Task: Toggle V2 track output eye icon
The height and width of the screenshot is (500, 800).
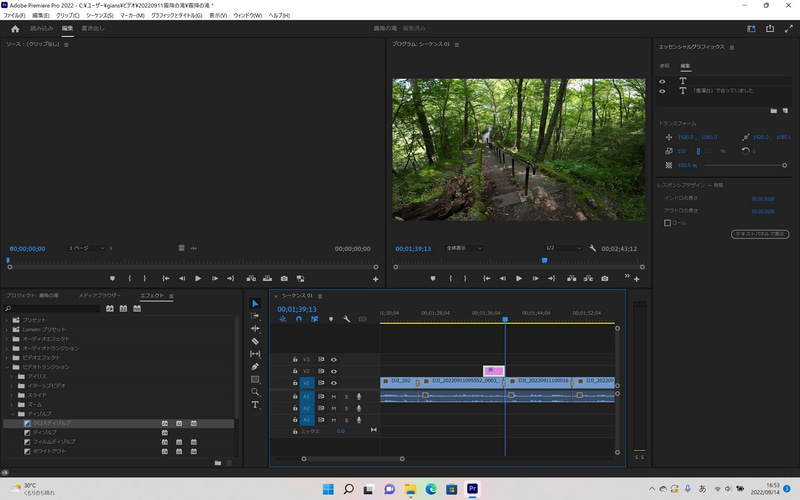Action: (334, 371)
